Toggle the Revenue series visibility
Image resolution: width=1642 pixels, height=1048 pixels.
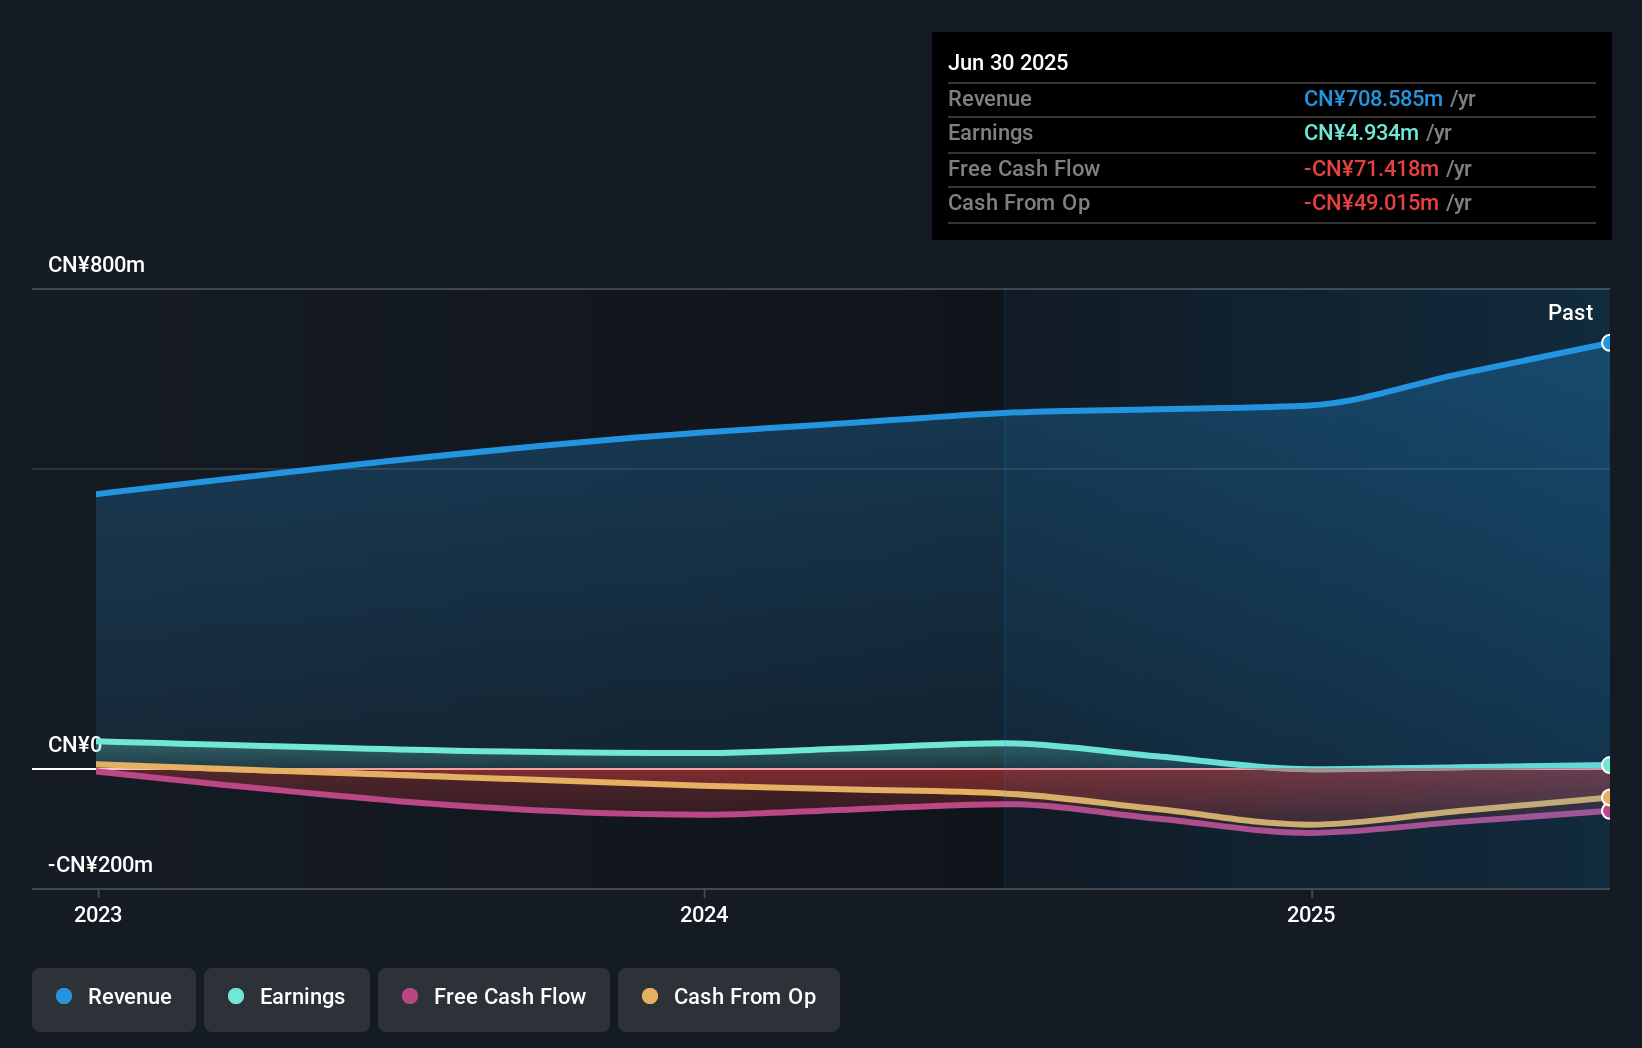tap(113, 997)
